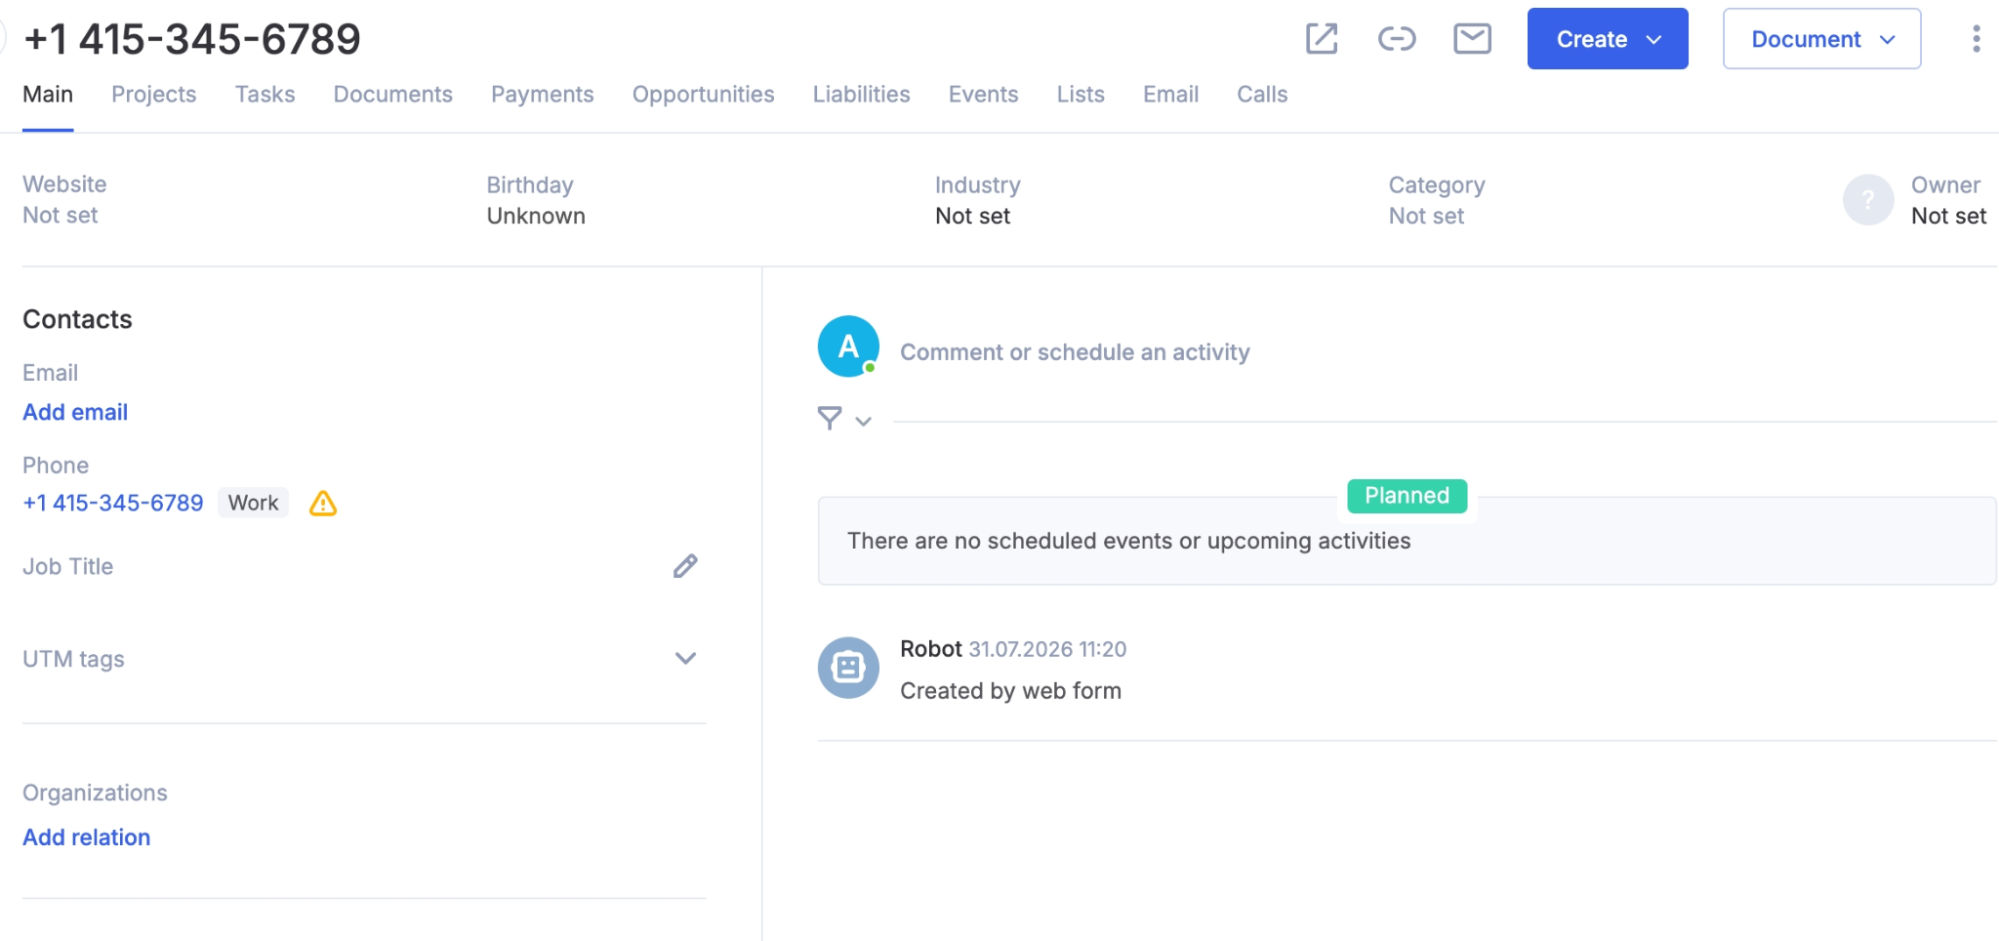
Task: Open the Documents tab
Action: [x=393, y=94]
